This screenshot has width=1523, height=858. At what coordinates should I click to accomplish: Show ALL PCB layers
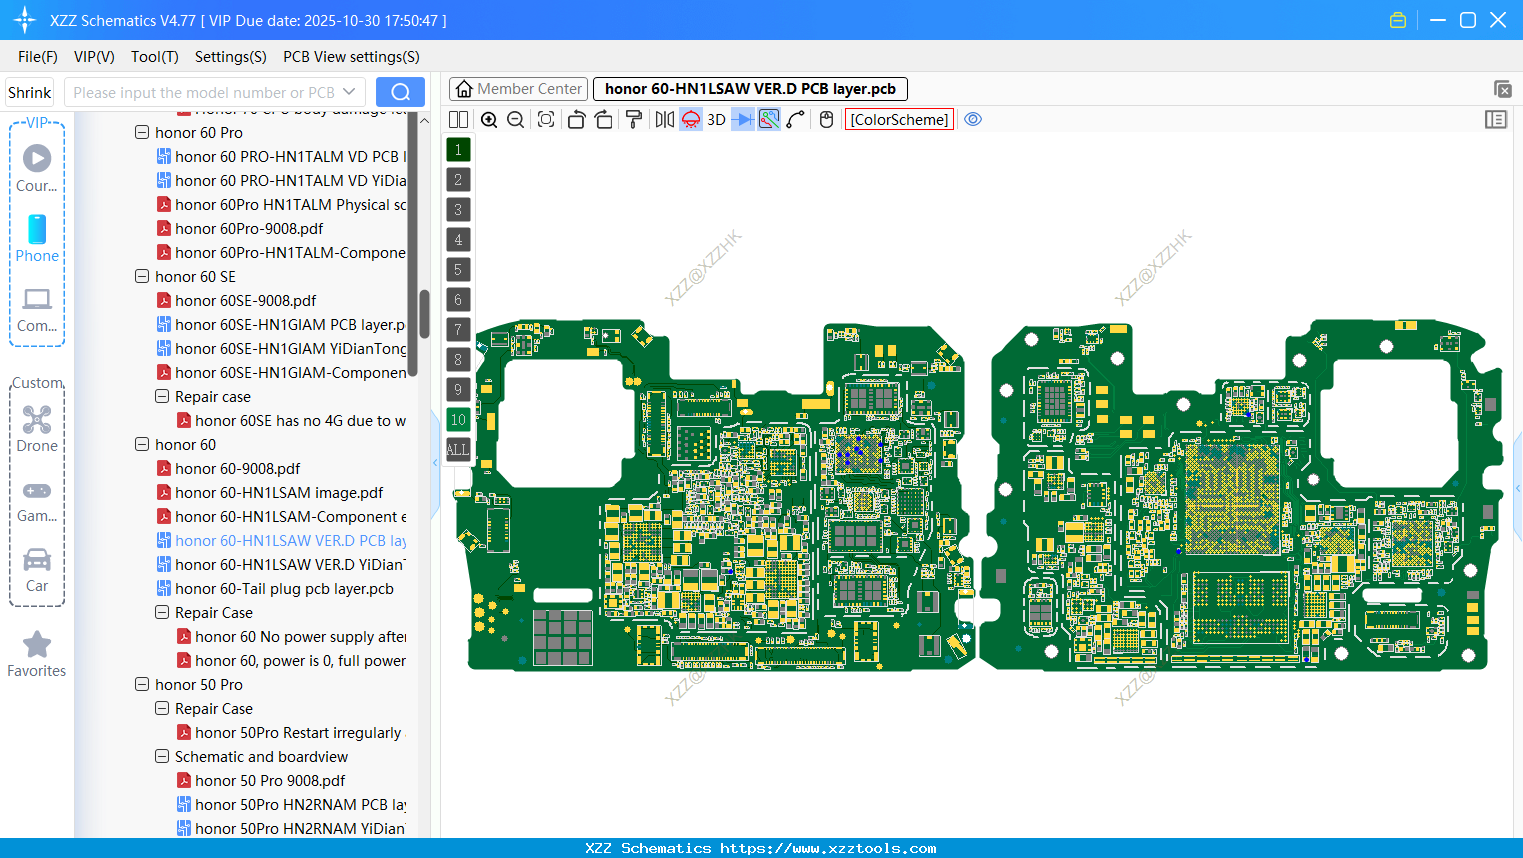pyautogui.click(x=458, y=450)
